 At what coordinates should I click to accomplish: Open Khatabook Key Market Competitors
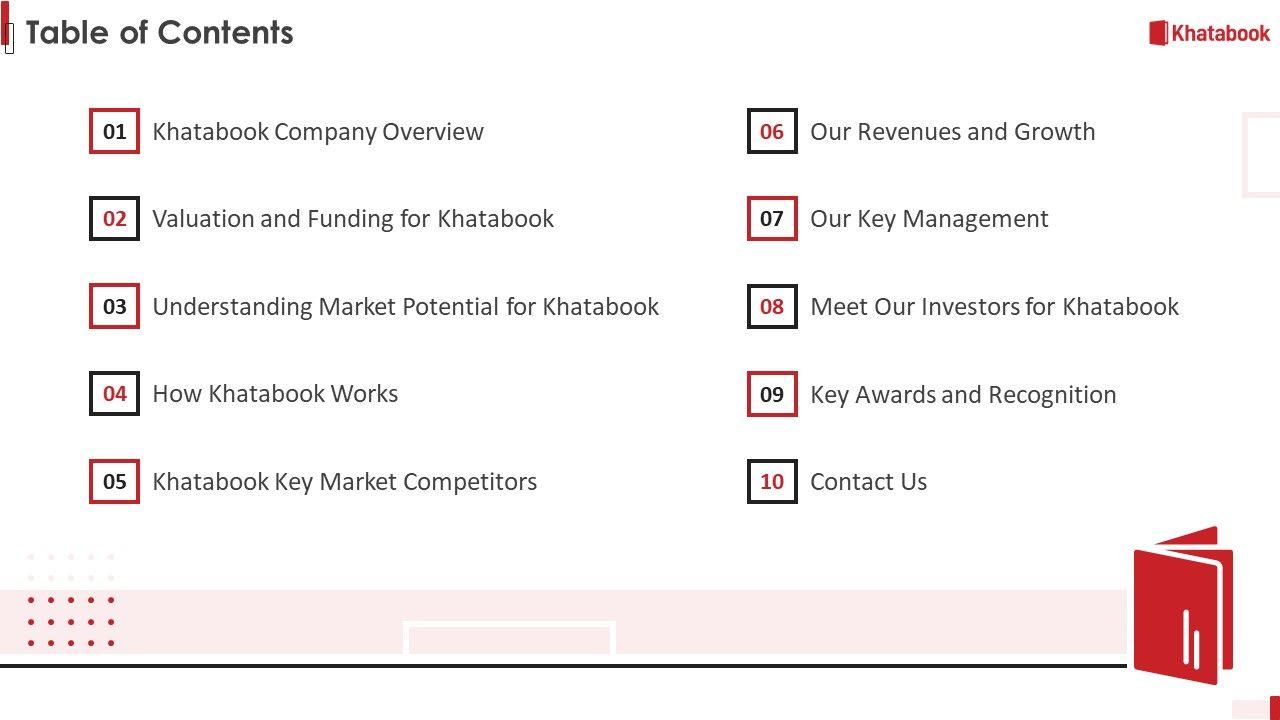[344, 481]
